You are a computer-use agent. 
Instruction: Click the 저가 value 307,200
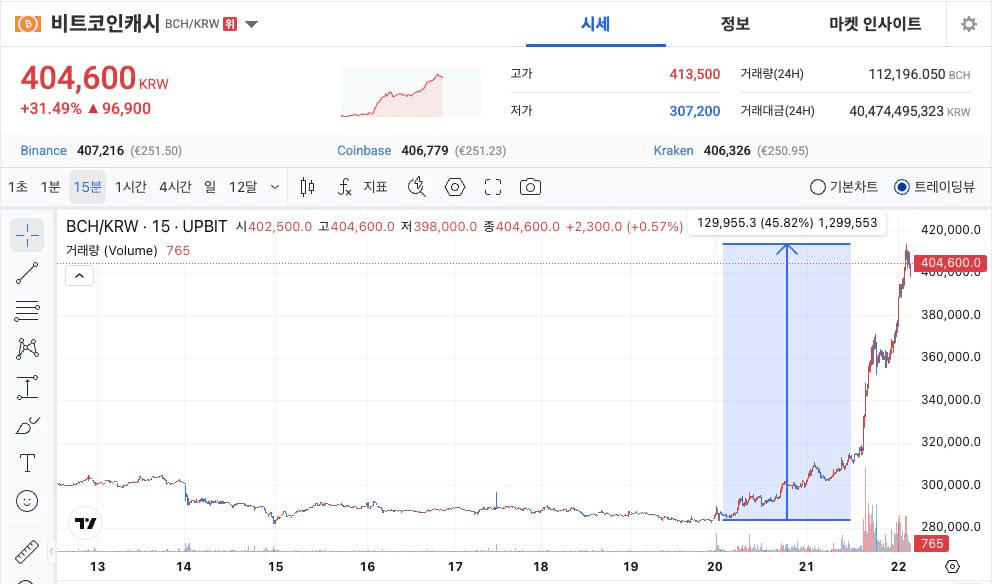pyautogui.click(x=695, y=111)
